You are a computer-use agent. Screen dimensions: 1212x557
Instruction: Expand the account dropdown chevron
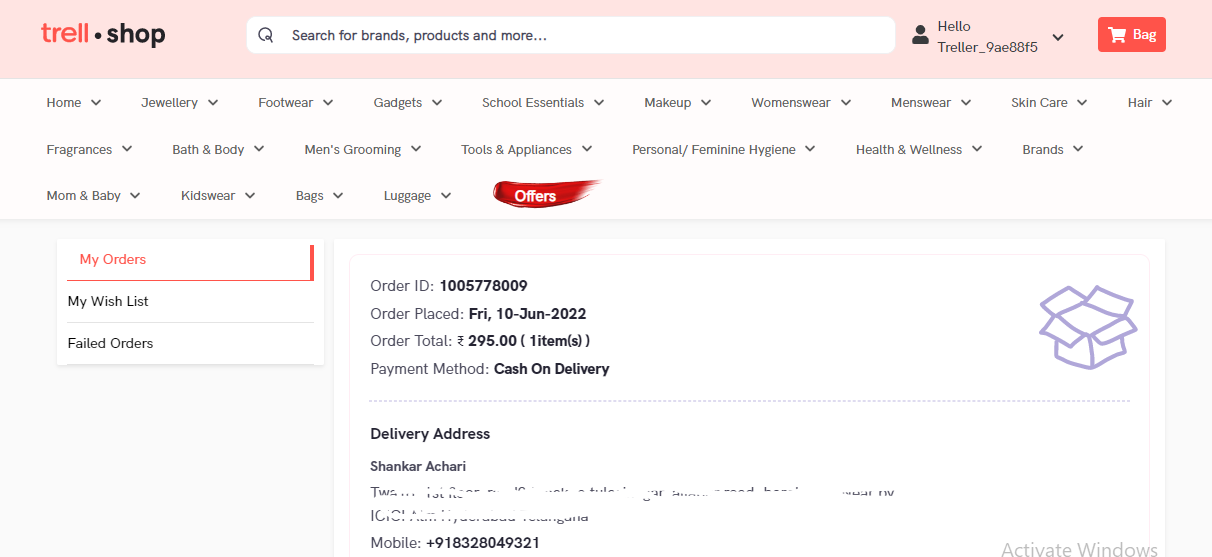1058,38
